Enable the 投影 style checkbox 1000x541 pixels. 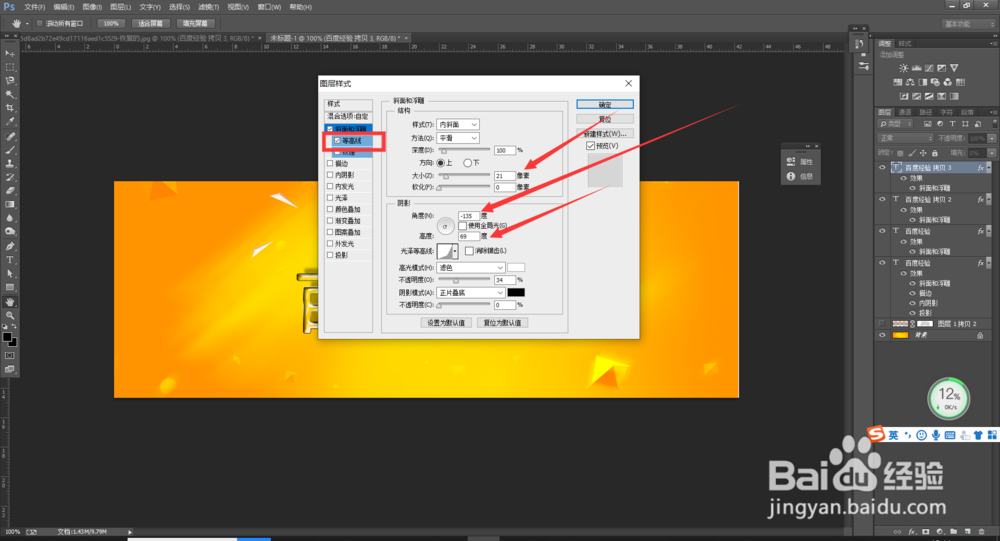point(330,255)
